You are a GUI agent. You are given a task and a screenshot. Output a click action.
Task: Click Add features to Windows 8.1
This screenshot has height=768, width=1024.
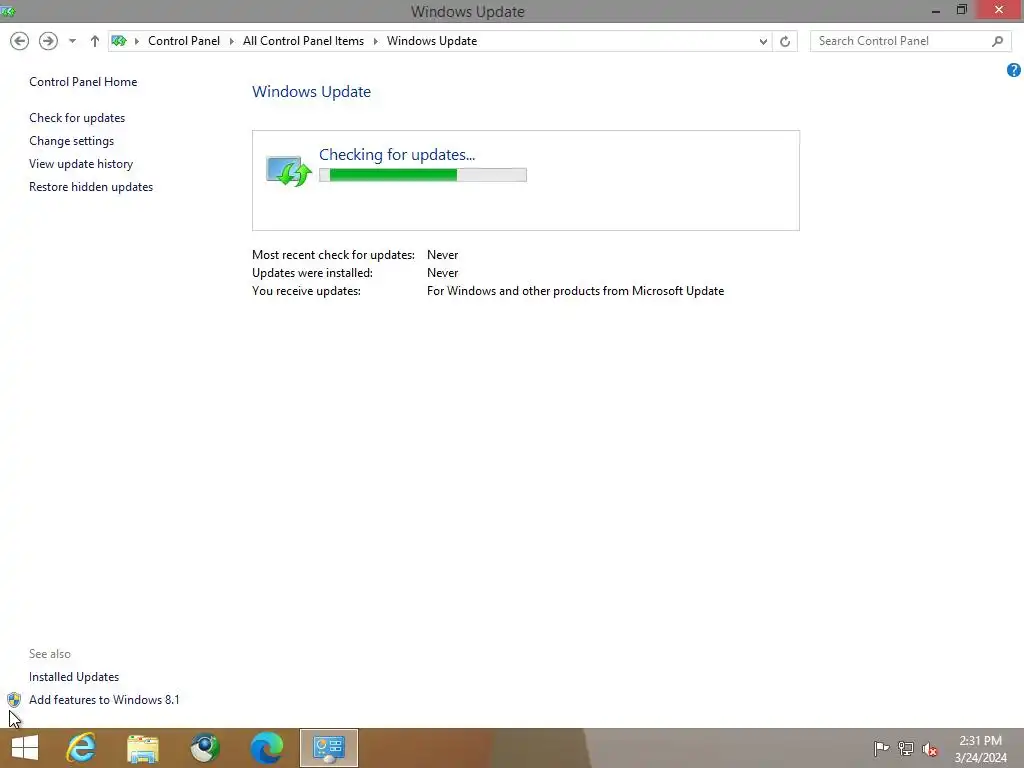[104, 699]
